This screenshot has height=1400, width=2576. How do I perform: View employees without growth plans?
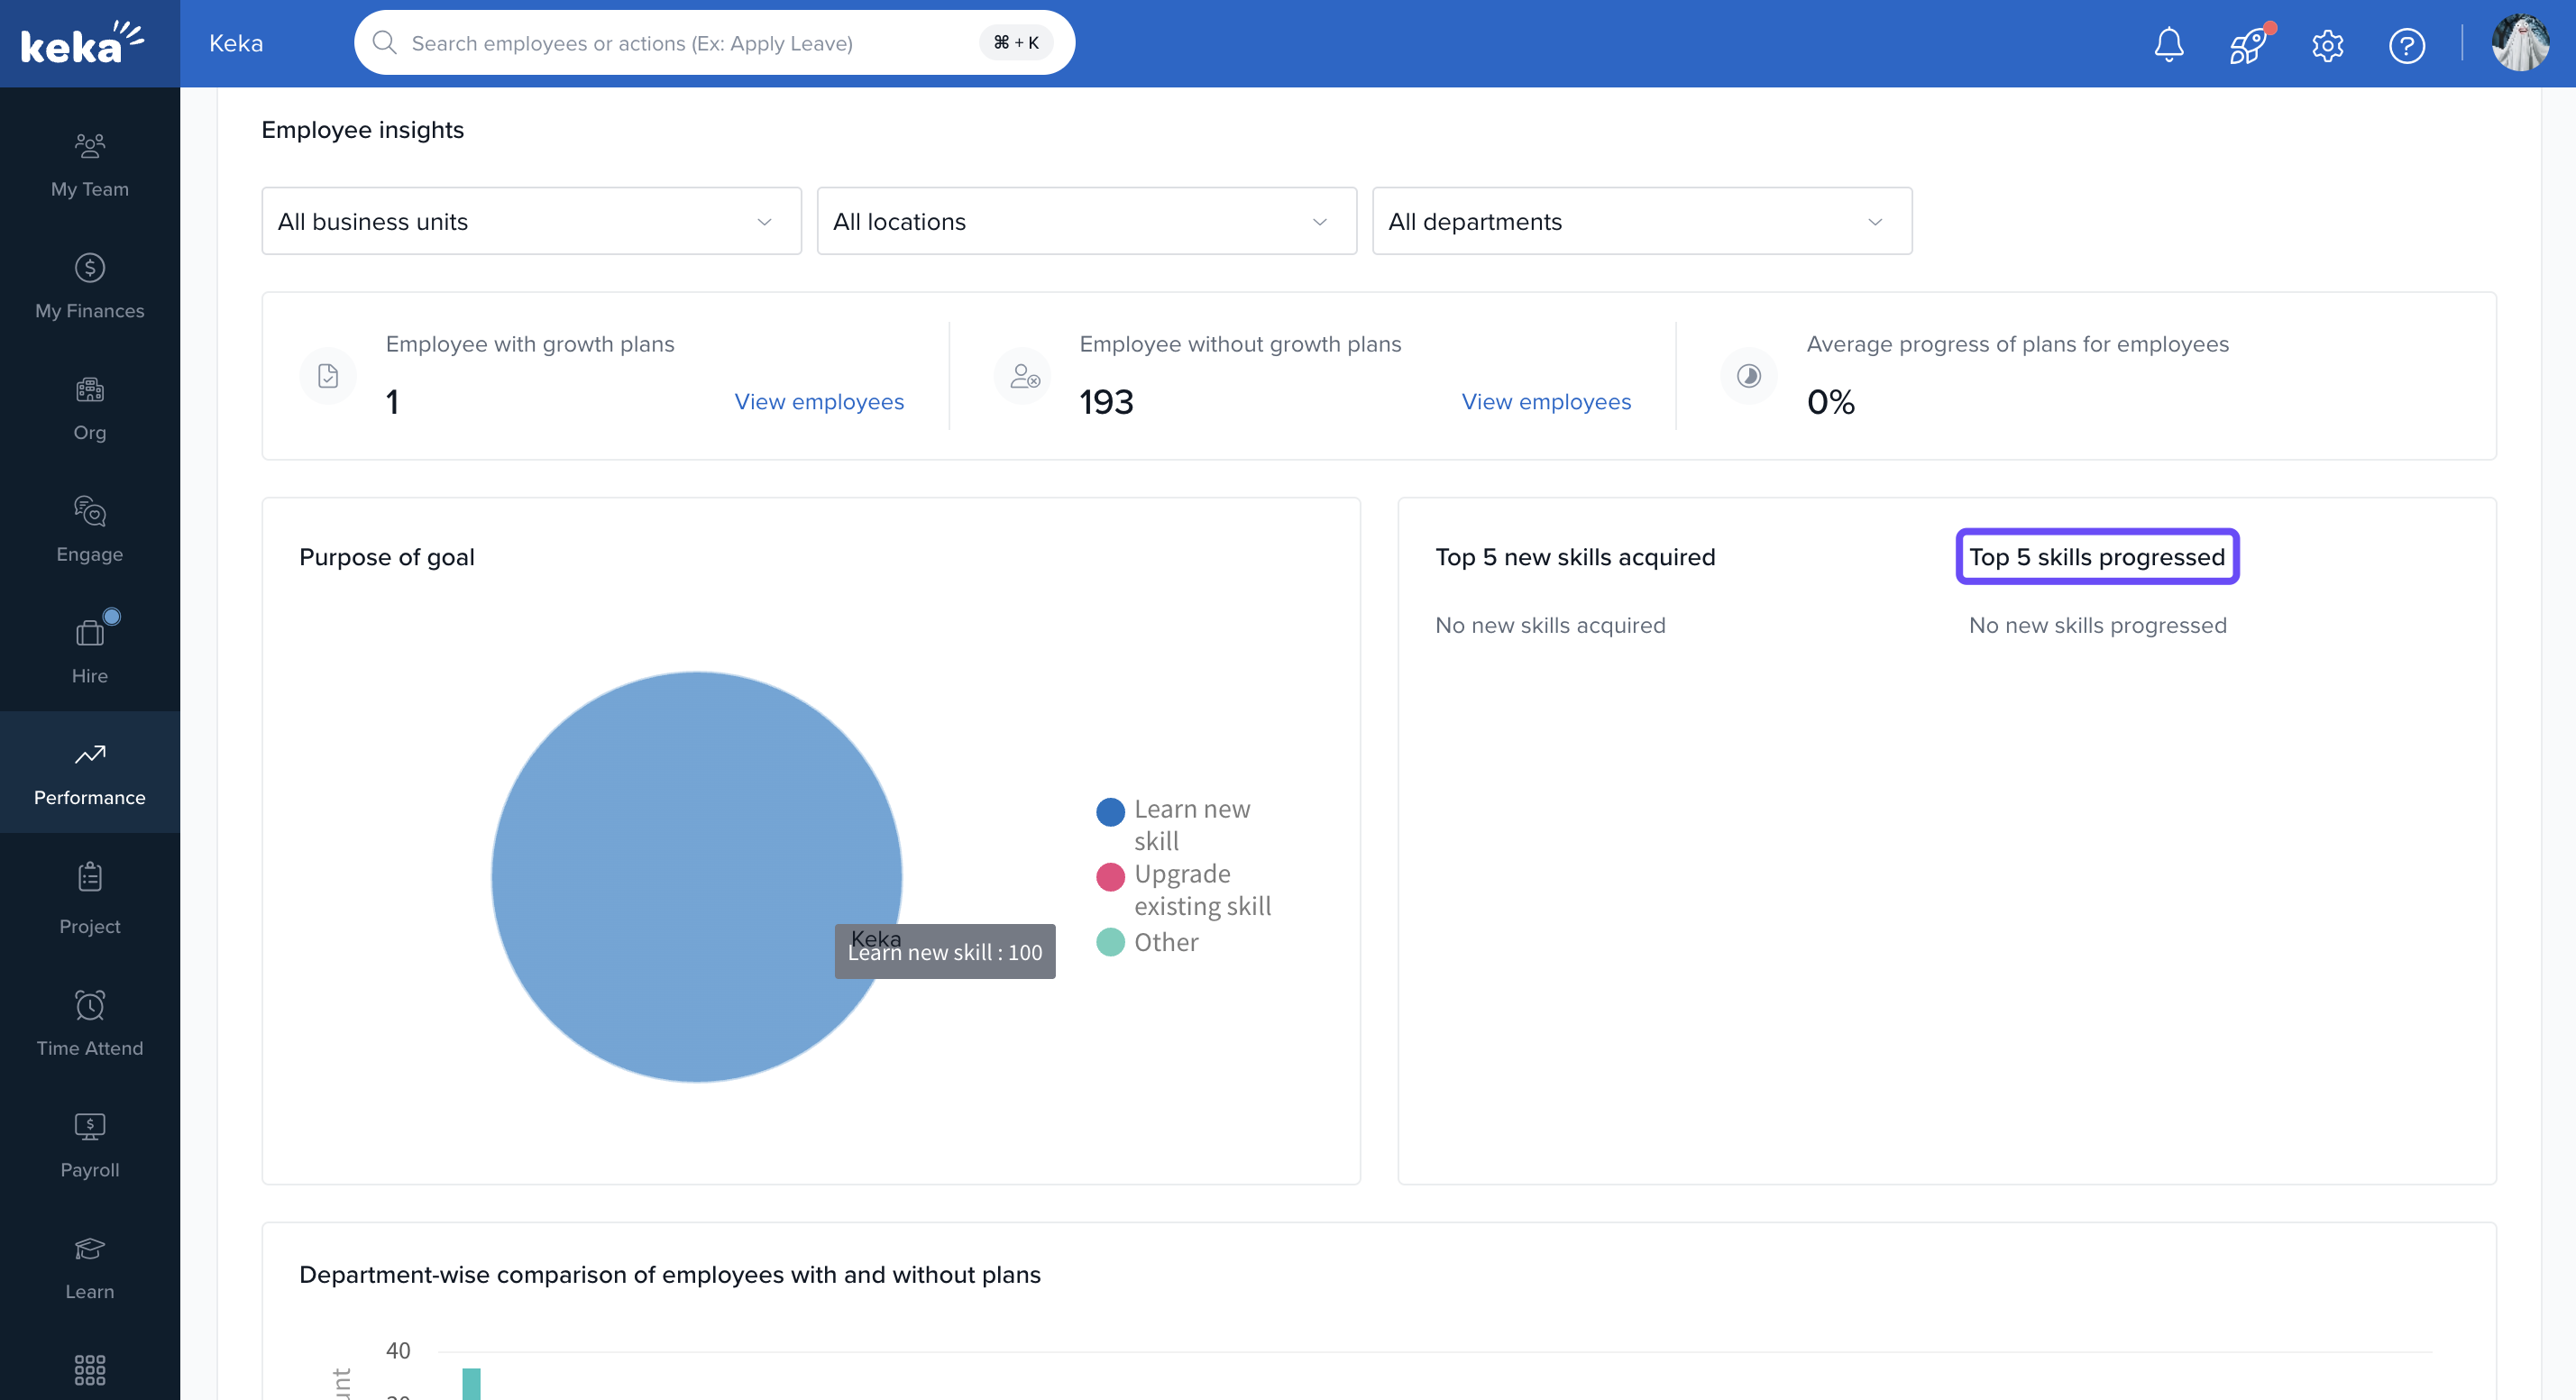(x=1545, y=401)
